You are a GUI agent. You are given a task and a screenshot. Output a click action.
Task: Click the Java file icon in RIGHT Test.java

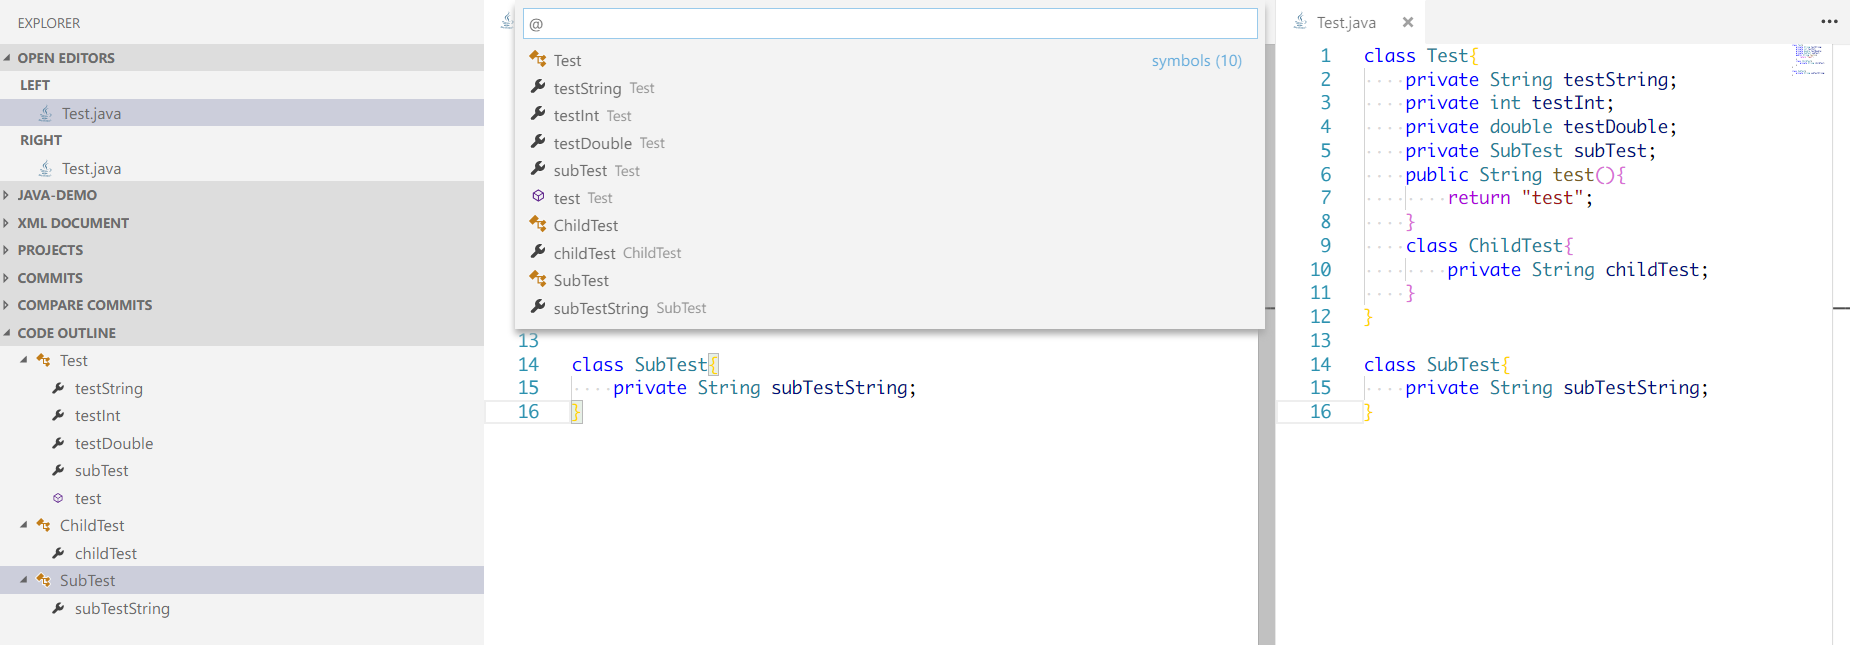(45, 168)
